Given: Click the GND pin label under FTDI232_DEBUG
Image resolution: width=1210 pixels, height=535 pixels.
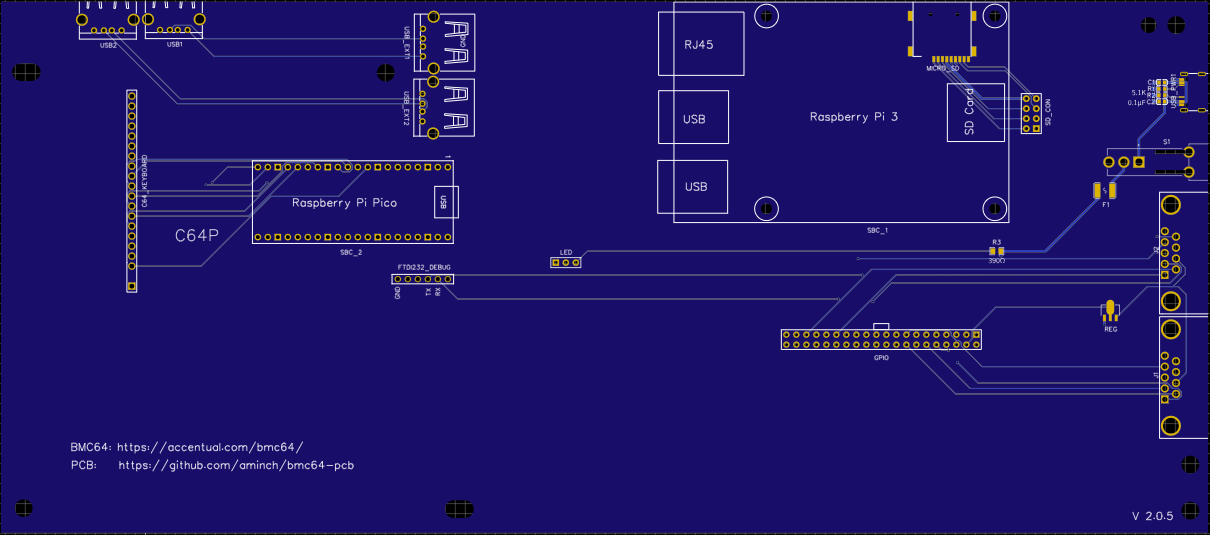Looking at the screenshot, I should (x=398, y=293).
